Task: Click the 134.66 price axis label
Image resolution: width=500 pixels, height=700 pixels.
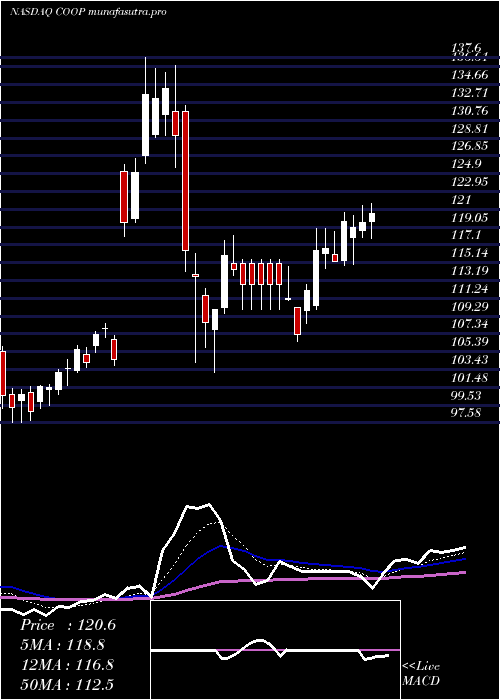Action: 470,75
